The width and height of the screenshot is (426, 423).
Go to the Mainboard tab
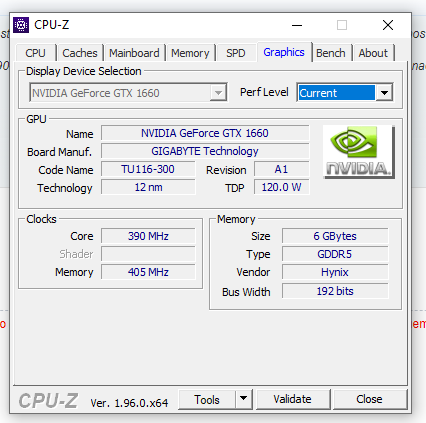[134, 53]
